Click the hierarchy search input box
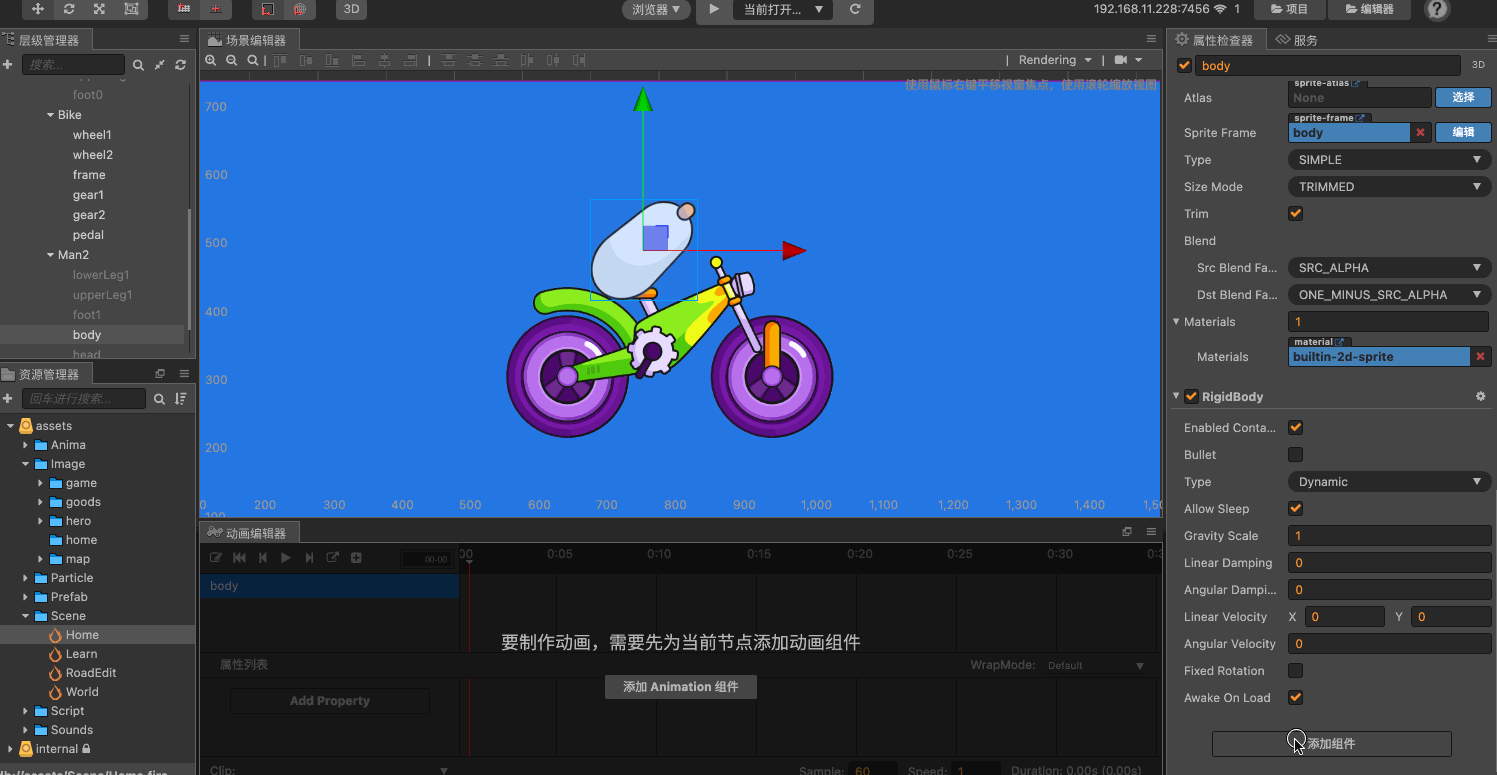The image size is (1497, 775). point(74,65)
